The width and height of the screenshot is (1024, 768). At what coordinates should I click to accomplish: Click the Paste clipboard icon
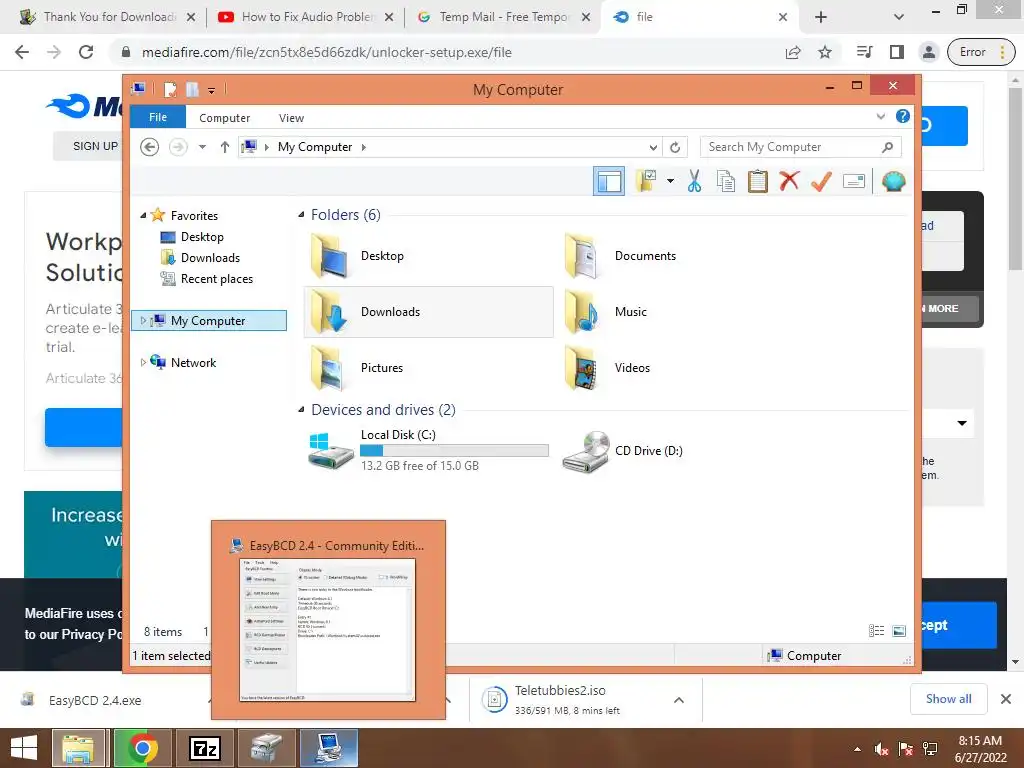(758, 181)
